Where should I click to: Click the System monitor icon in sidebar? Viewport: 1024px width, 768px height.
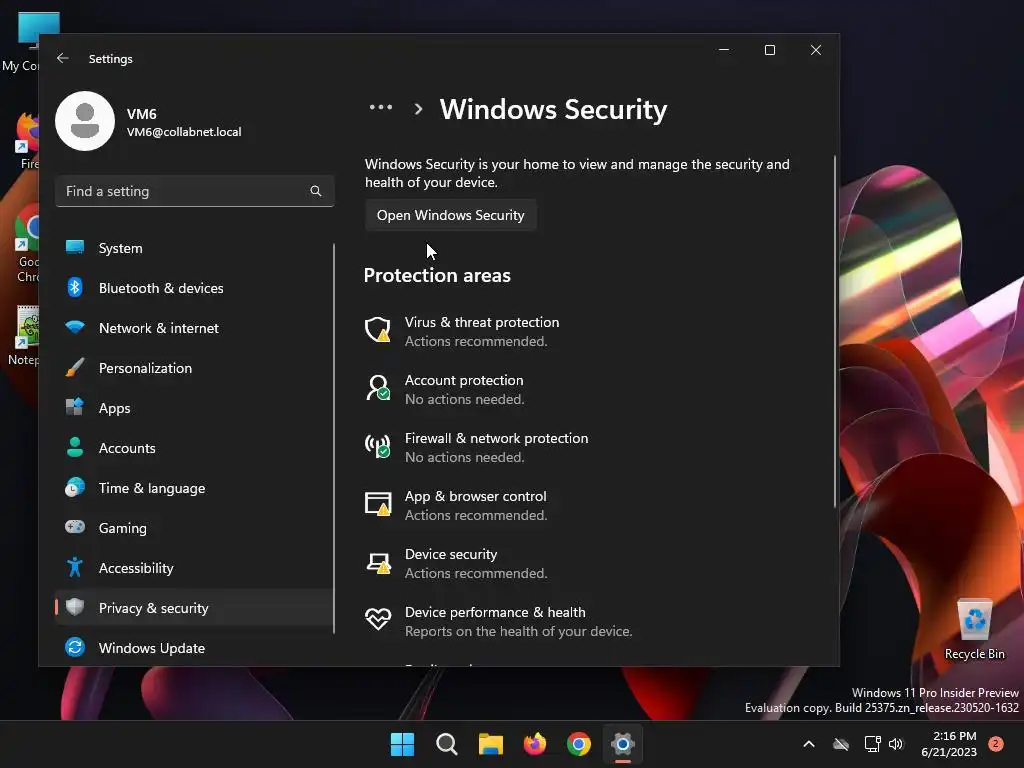[75, 248]
